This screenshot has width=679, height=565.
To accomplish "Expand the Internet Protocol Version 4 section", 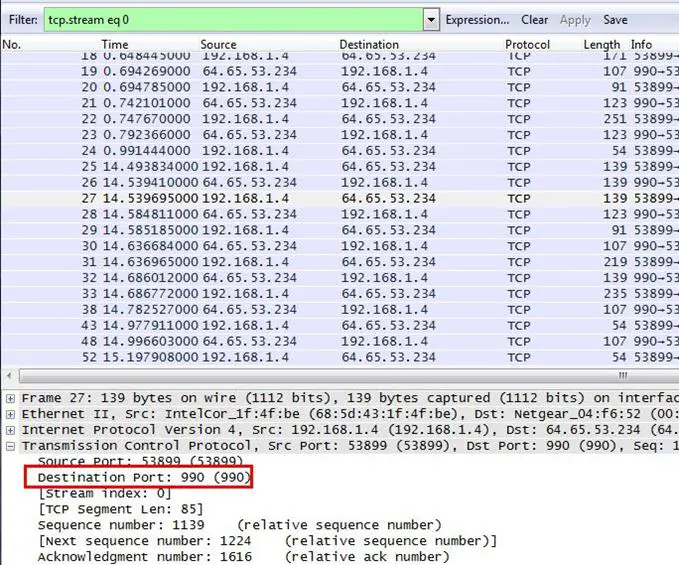I will point(10,430).
